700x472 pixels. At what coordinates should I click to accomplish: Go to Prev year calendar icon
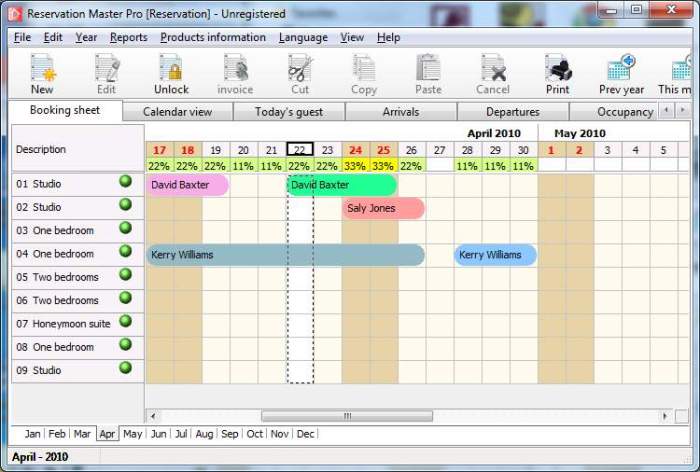(x=621, y=69)
